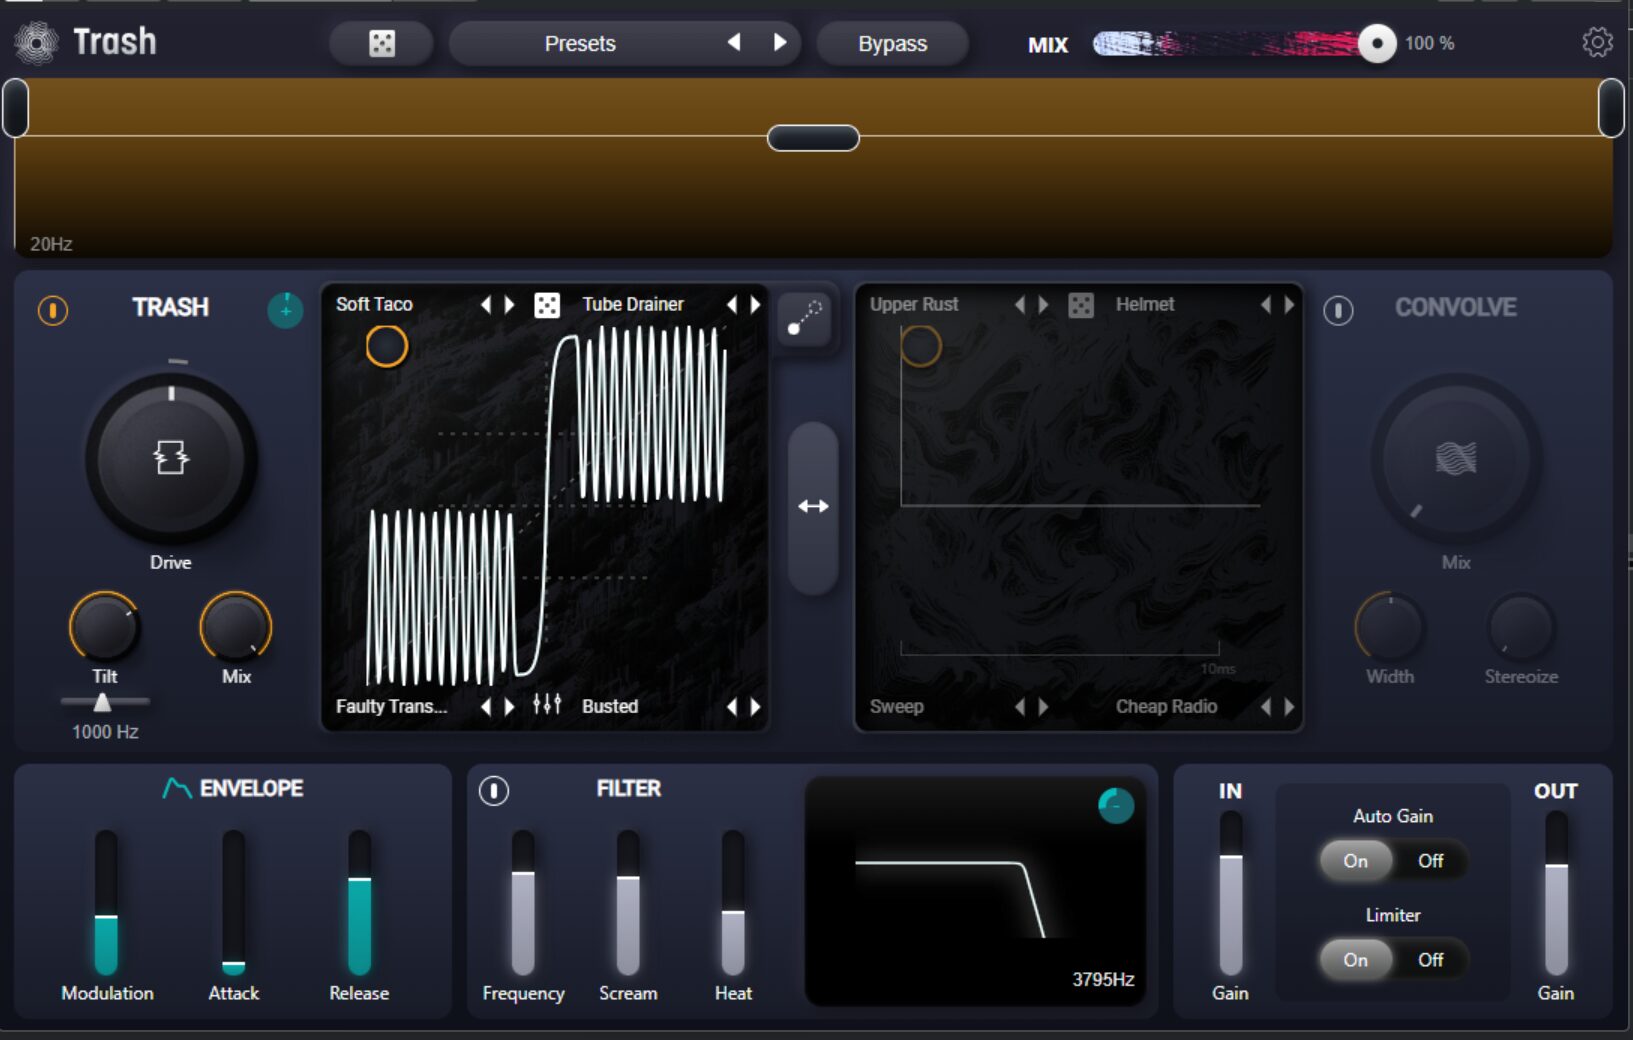Select next Upper Rust impulse
This screenshot has width=1633, height=1040.
1044,305
